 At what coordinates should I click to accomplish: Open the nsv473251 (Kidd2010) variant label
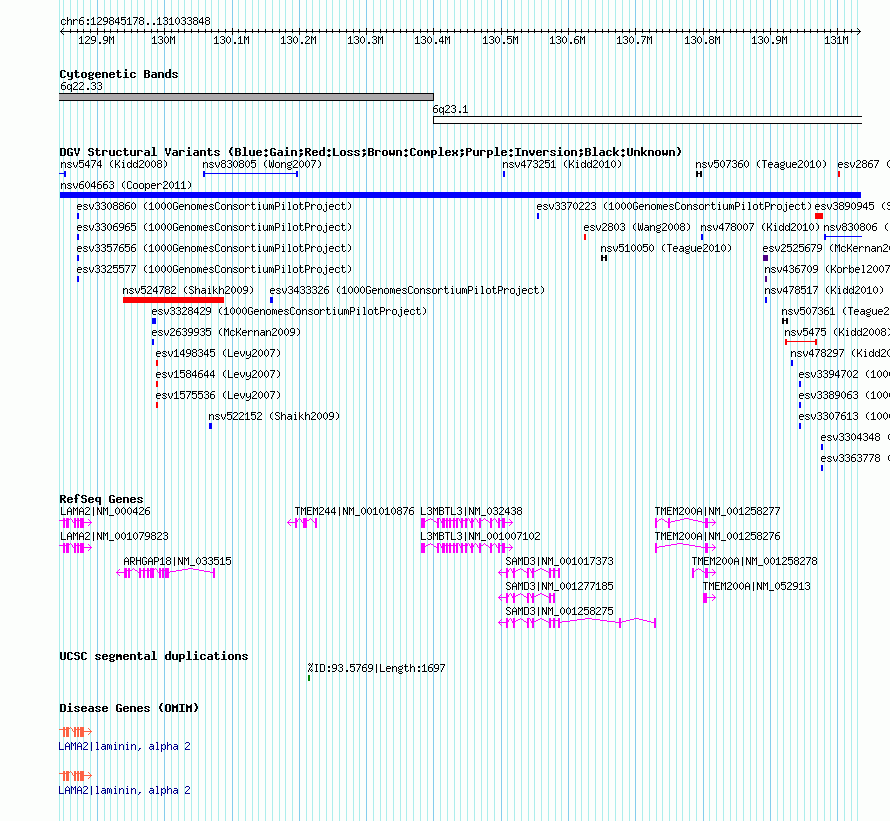(x=562, y=164)
